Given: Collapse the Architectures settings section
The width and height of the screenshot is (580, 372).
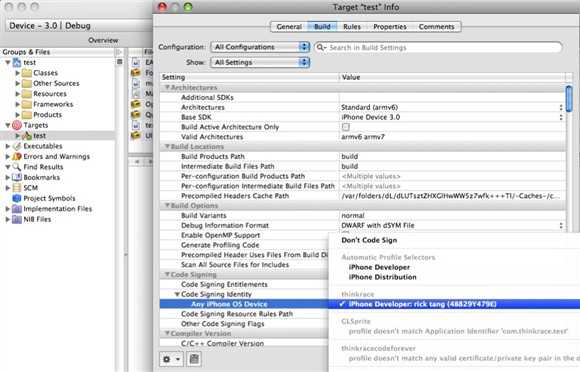Looking at the screenshot, I should 167,88.
